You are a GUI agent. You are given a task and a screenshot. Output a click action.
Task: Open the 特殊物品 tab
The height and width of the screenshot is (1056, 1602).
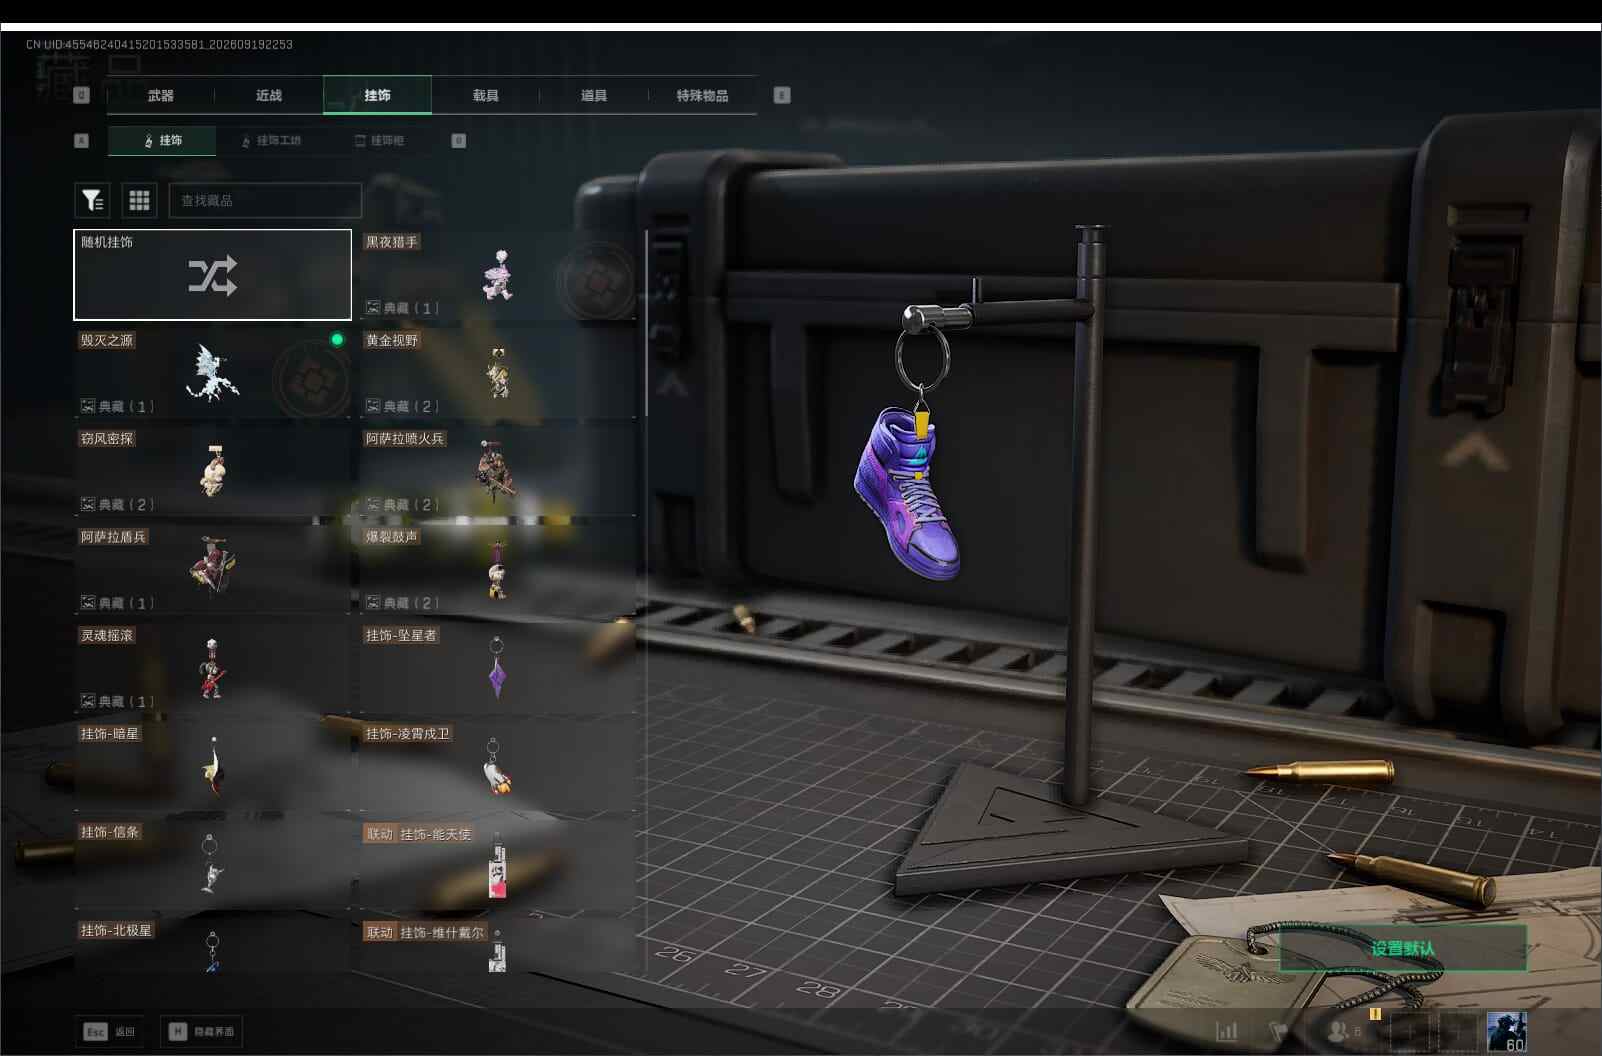(x=702, y=95)
